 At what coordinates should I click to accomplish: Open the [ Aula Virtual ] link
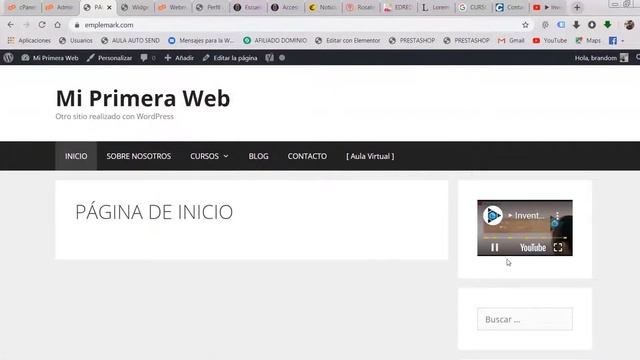[370, 156]
